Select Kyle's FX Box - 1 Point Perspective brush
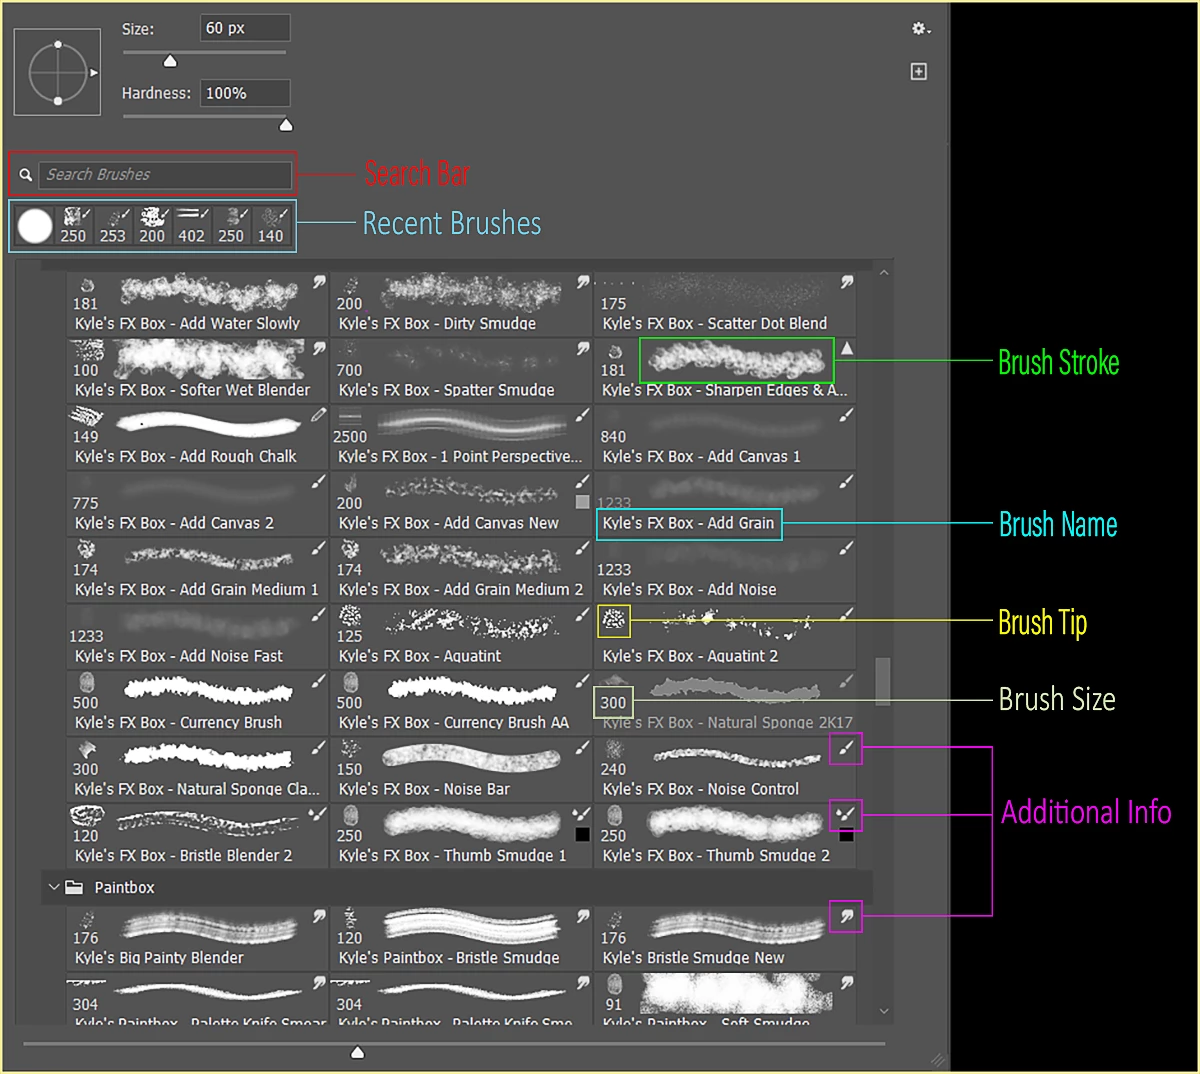The height and width of the screenshot is (1074, 1200). click(461, 437)
